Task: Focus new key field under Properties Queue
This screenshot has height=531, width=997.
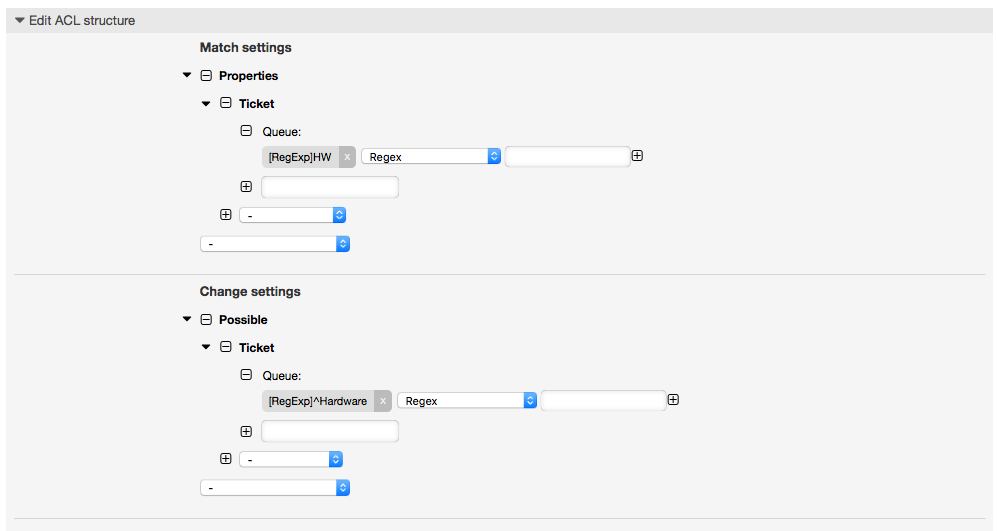Action: 330,187
